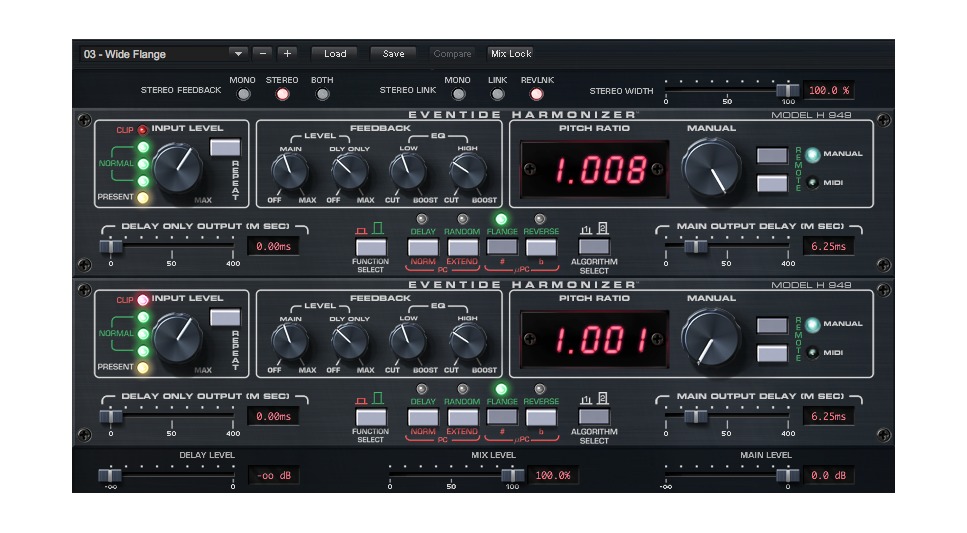Adjust the Stereo Width slider handle
This screenshot has width=967, height=533.
788,90
